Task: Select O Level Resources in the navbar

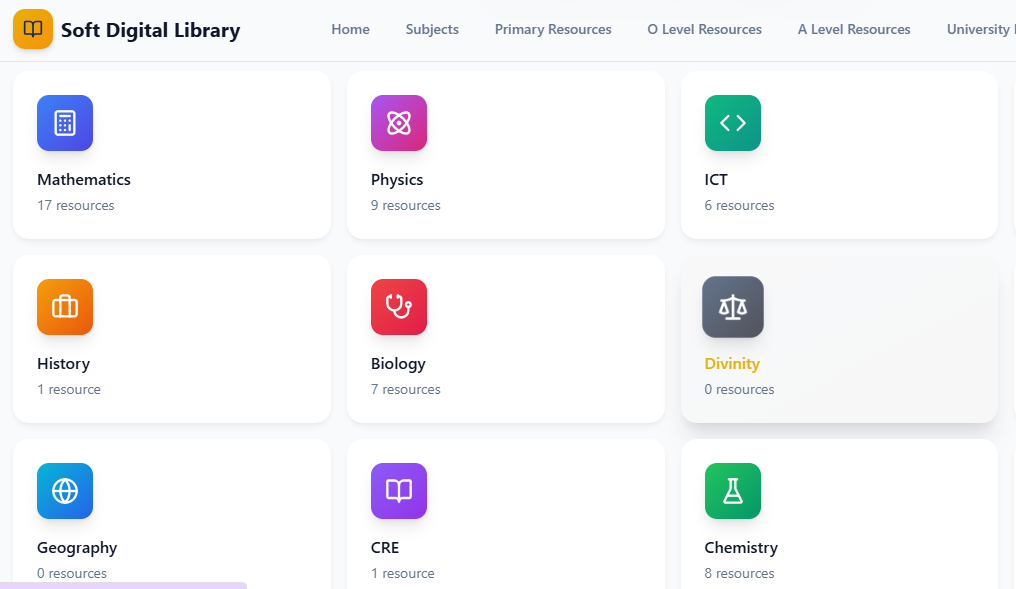Action: [x=704, y=29]
